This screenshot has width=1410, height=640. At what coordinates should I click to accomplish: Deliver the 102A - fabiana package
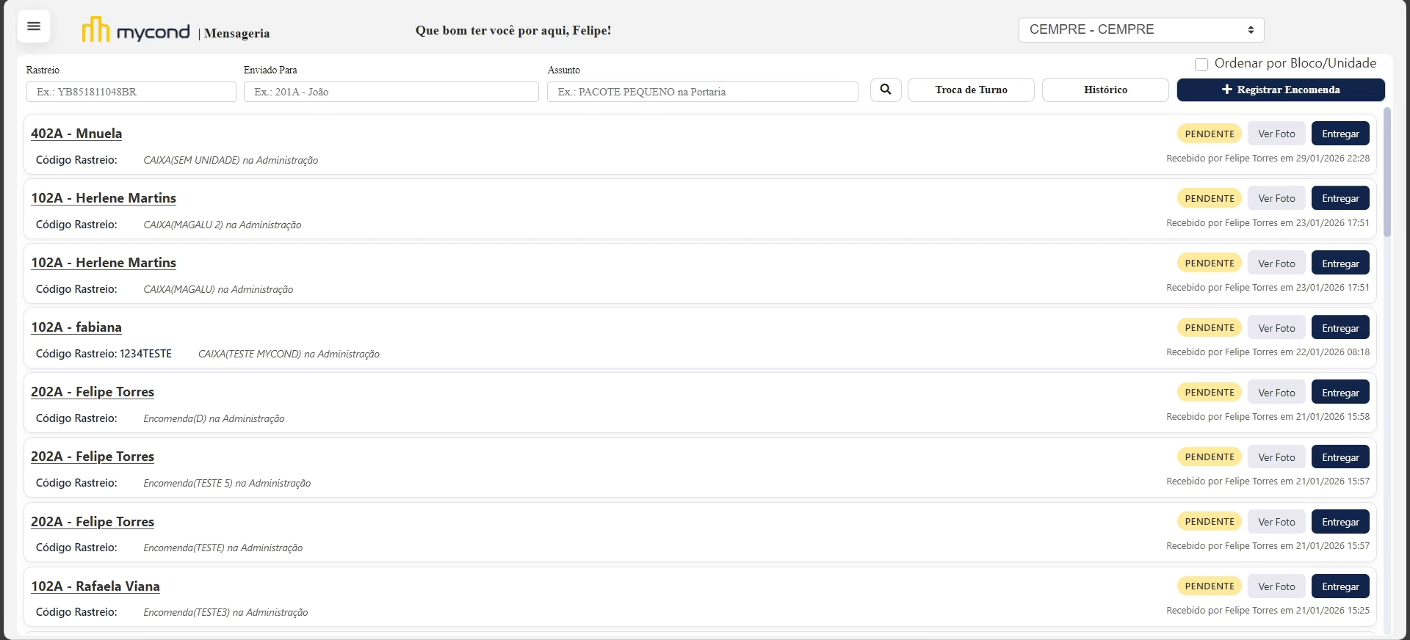point(1340,328)
